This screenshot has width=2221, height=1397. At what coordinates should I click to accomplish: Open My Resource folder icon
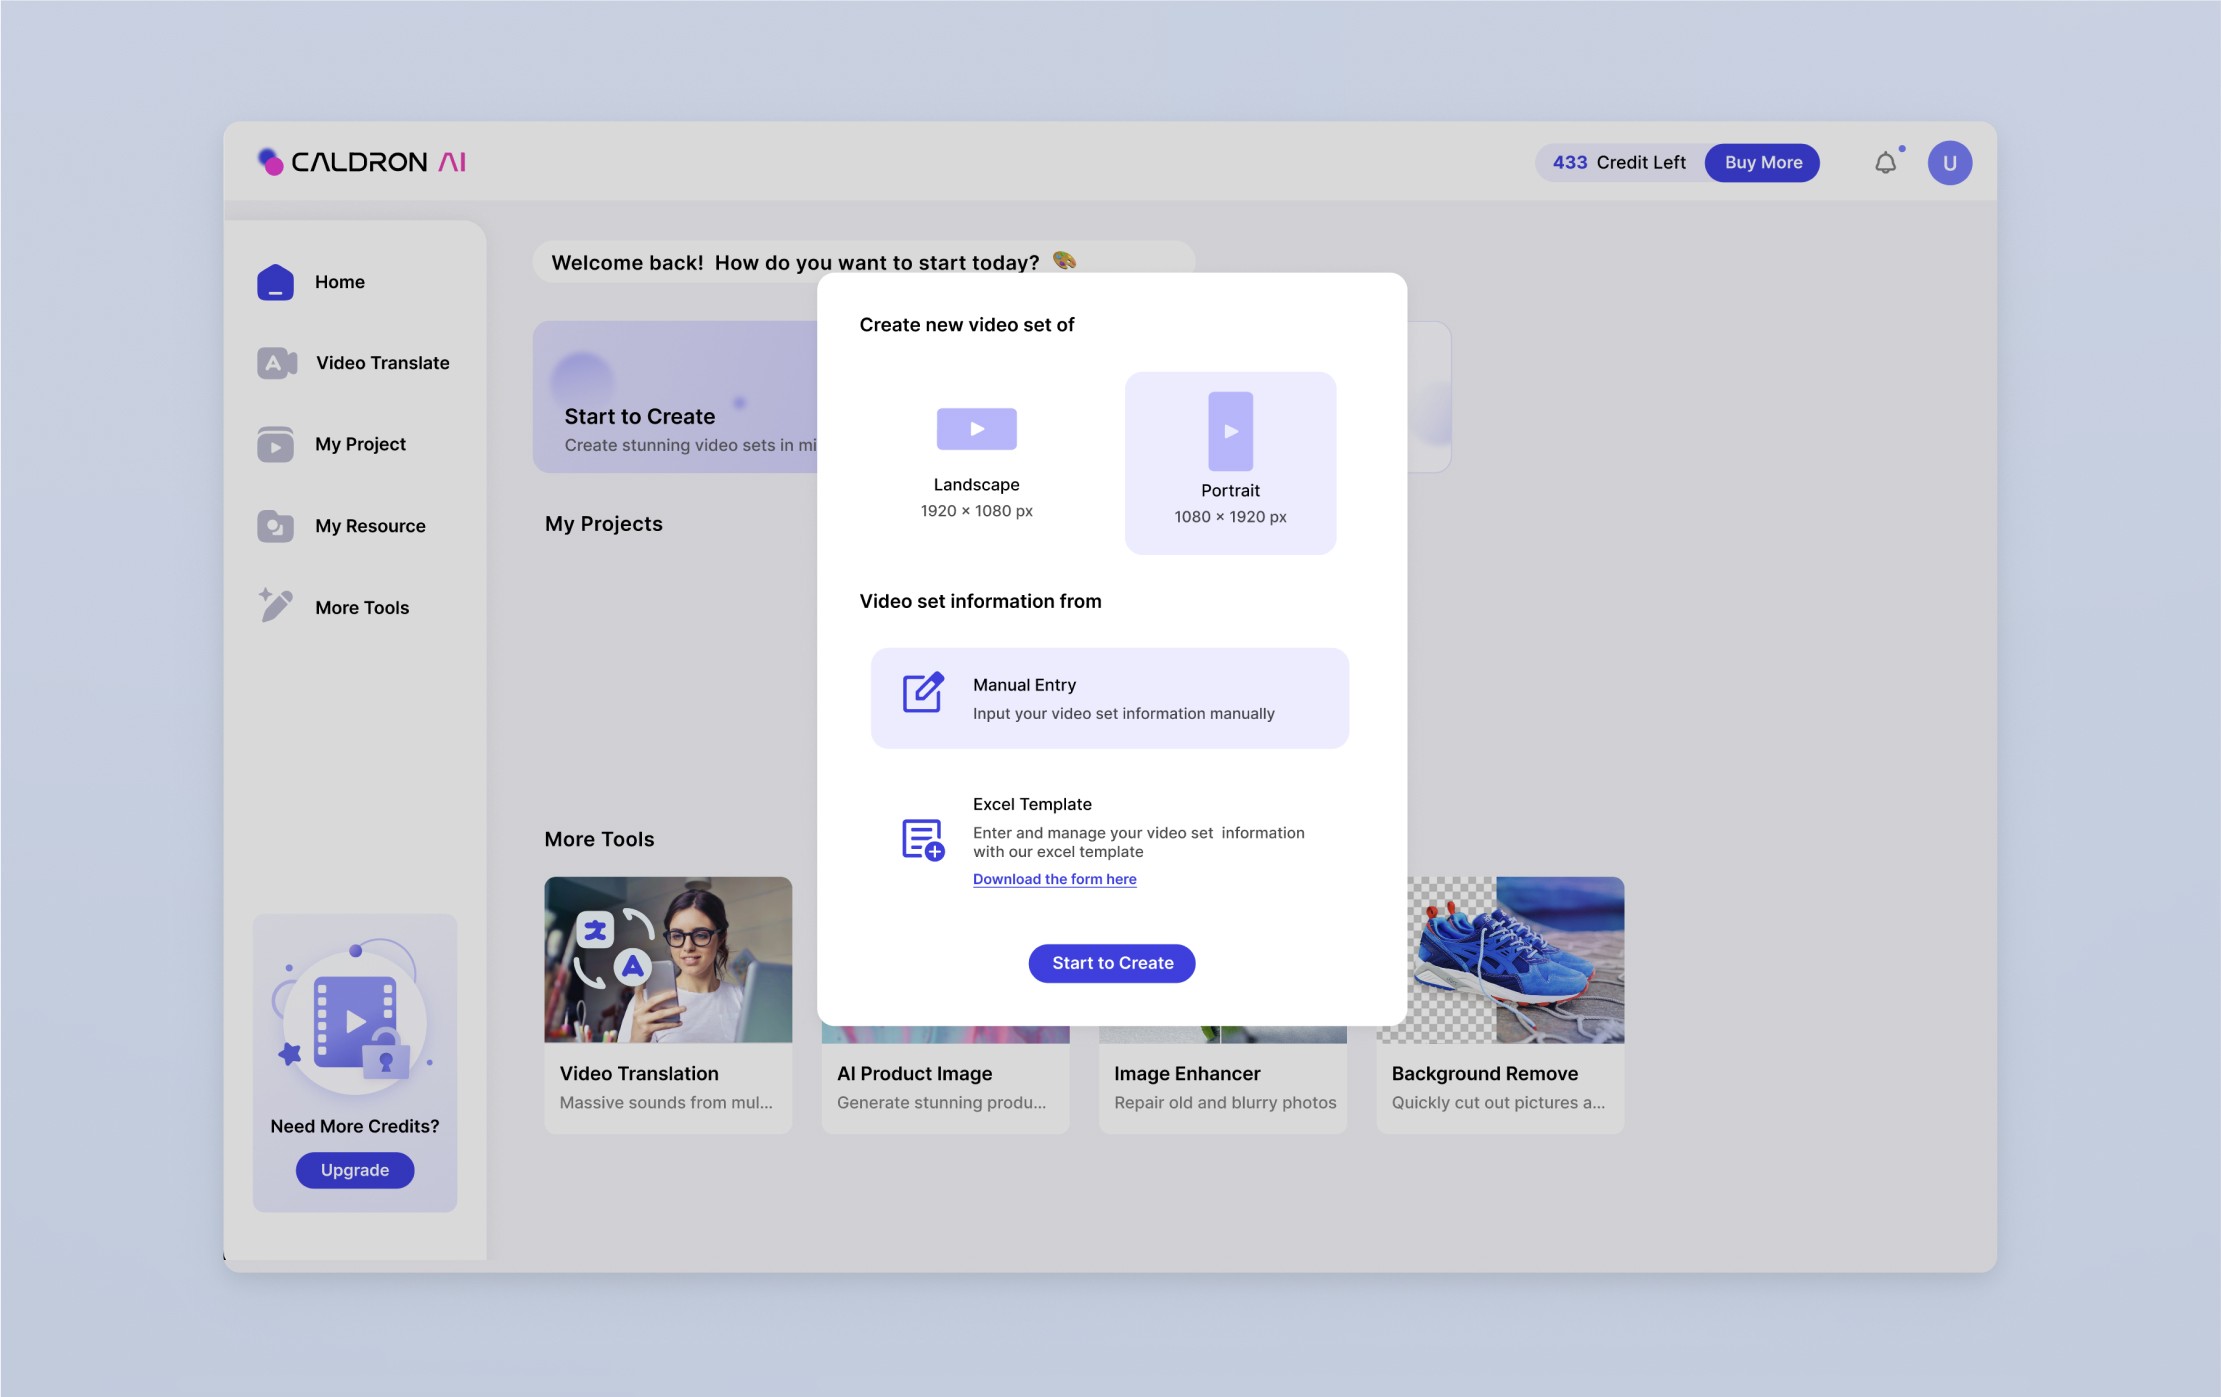tap(275, 526)
